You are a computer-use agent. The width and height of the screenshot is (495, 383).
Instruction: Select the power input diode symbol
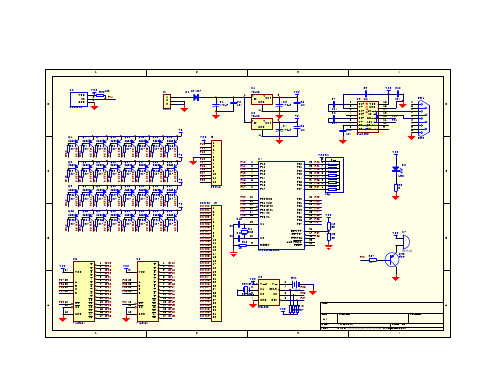196,97
